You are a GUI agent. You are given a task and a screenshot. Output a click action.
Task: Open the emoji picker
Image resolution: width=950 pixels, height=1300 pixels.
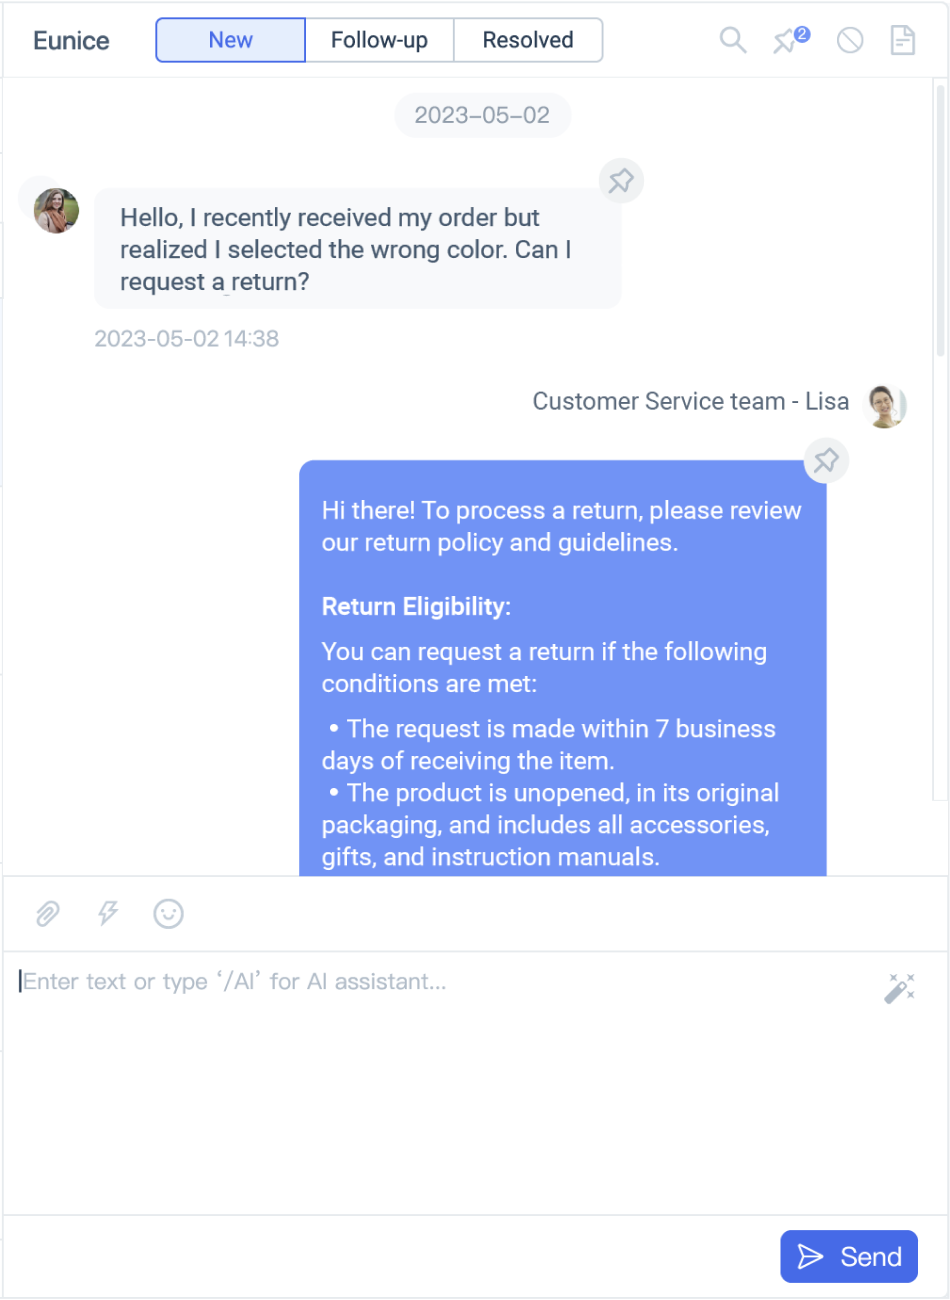click(x=168, y=913)
